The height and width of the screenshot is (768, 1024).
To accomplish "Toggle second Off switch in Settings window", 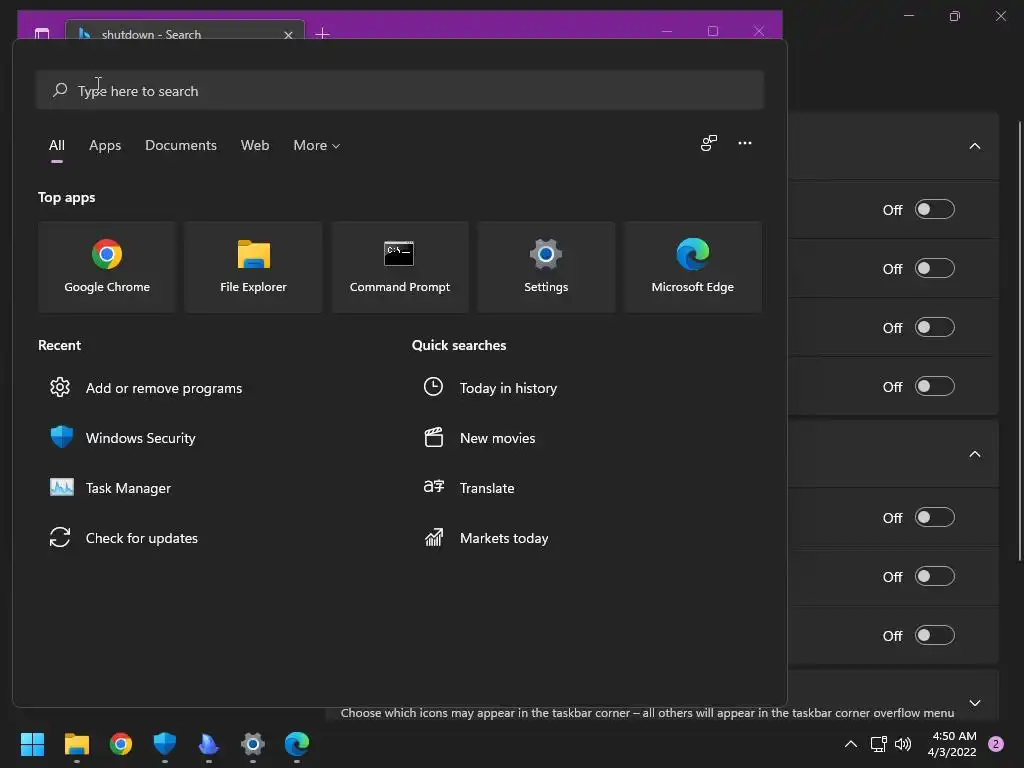I will [x=935, y=268].
